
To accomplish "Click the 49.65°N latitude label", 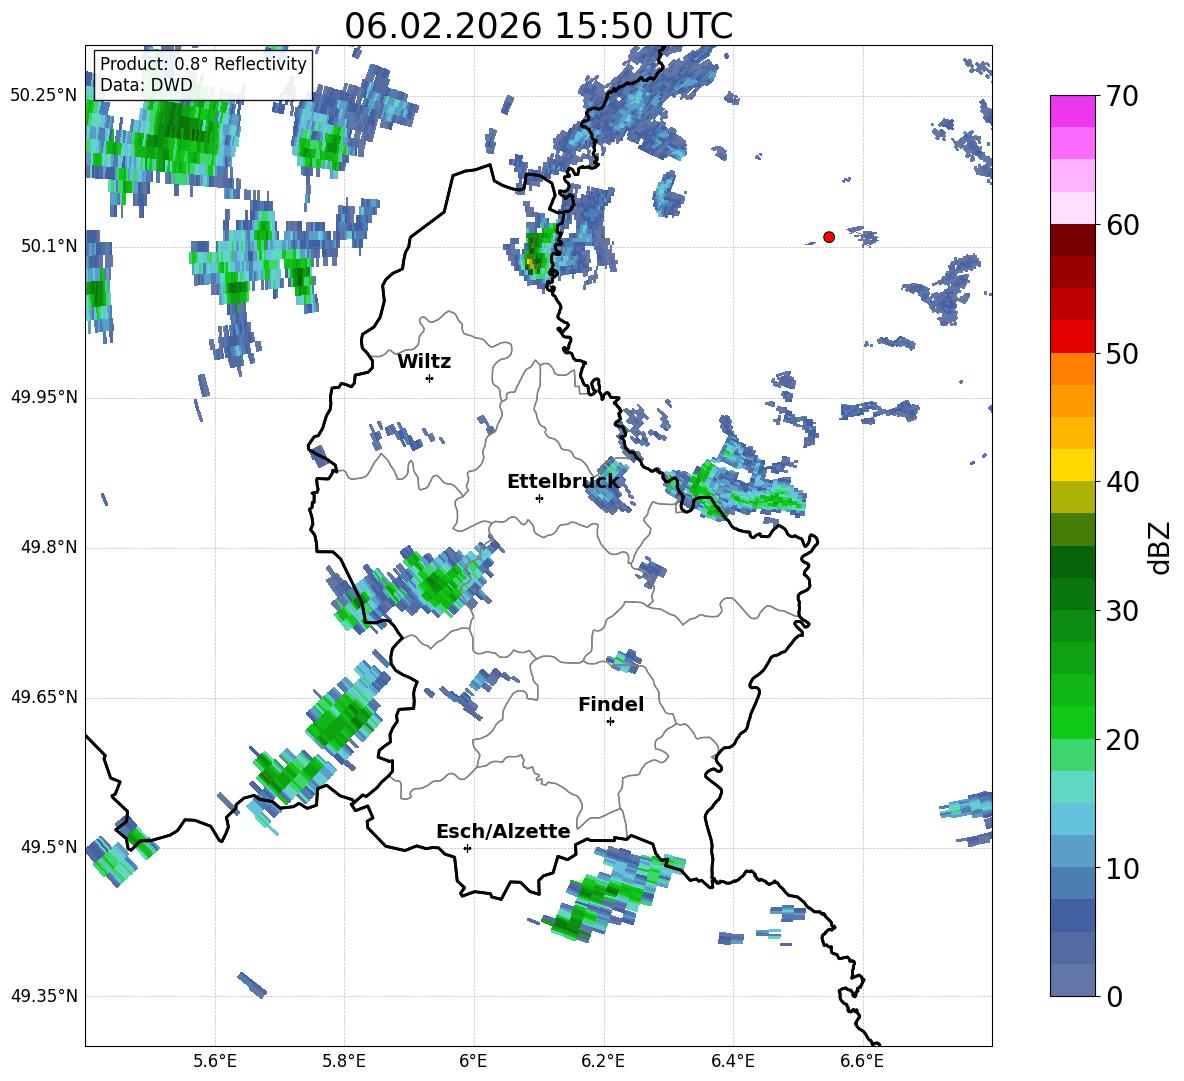I will coord(44,697).
